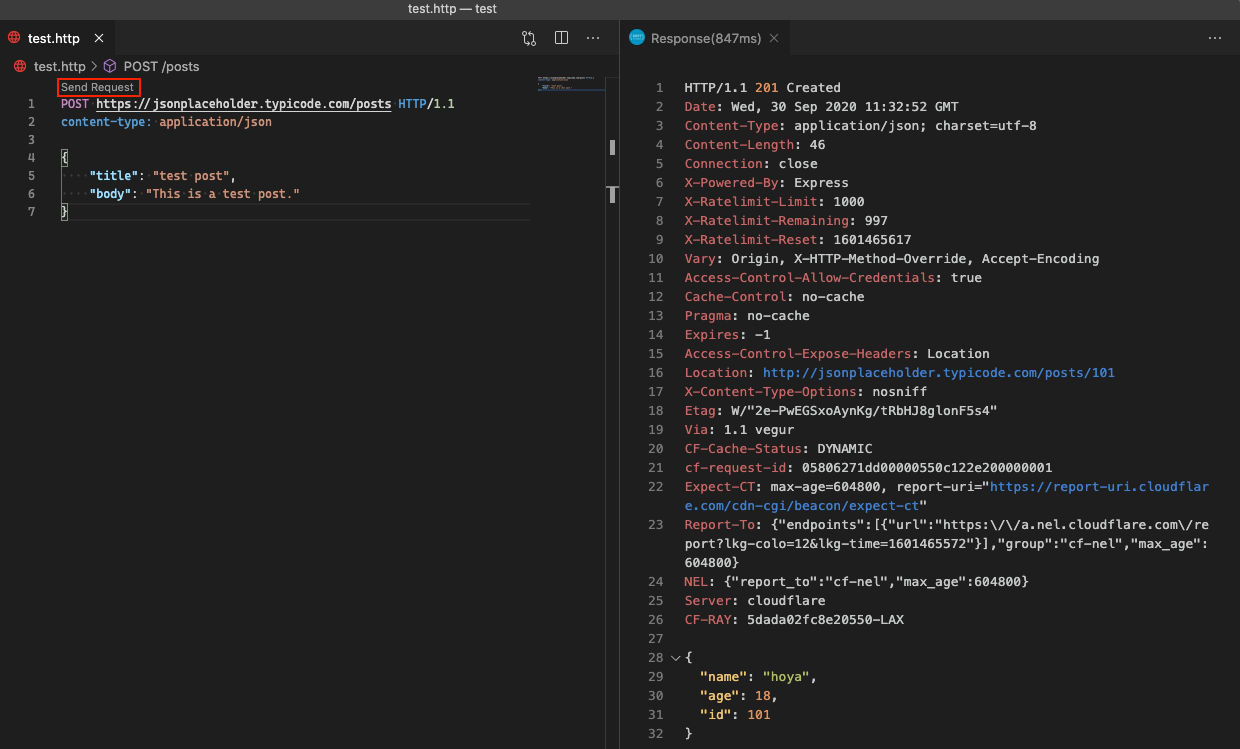Open the response panel's more actions menu
This screenshot has height=749, width=1240.
click(1215, 38)
